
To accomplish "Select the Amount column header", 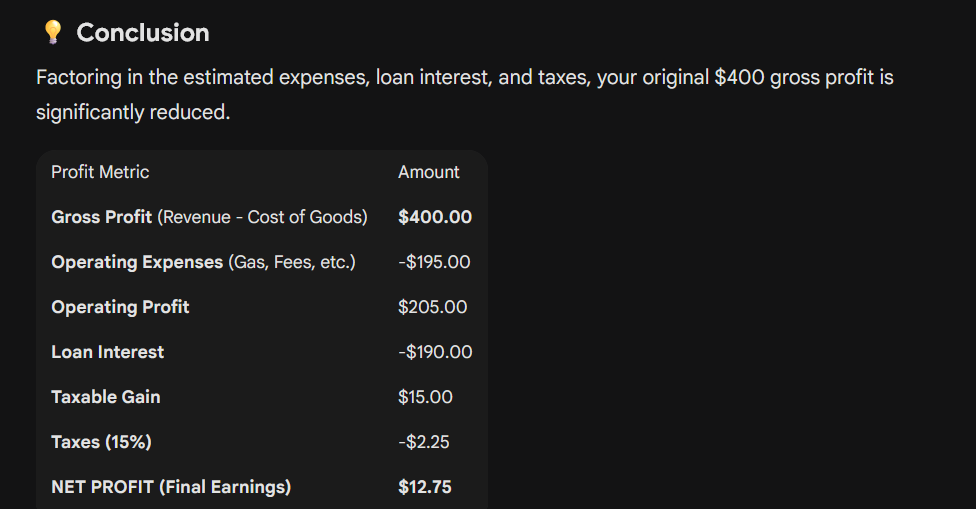I will click(x=428, y=172).
